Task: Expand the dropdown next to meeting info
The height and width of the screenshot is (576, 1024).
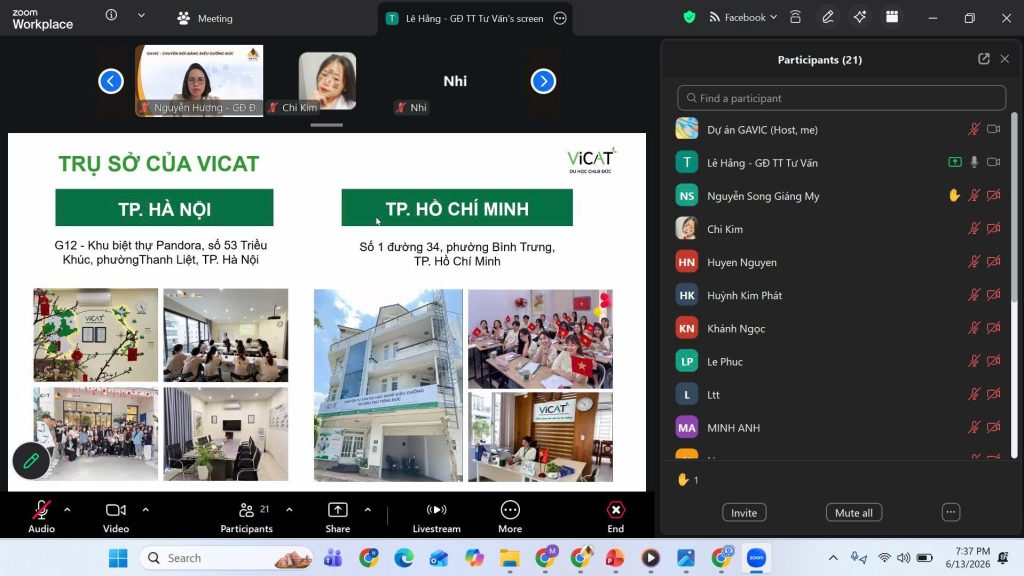Action: click(x=141, y=15)
